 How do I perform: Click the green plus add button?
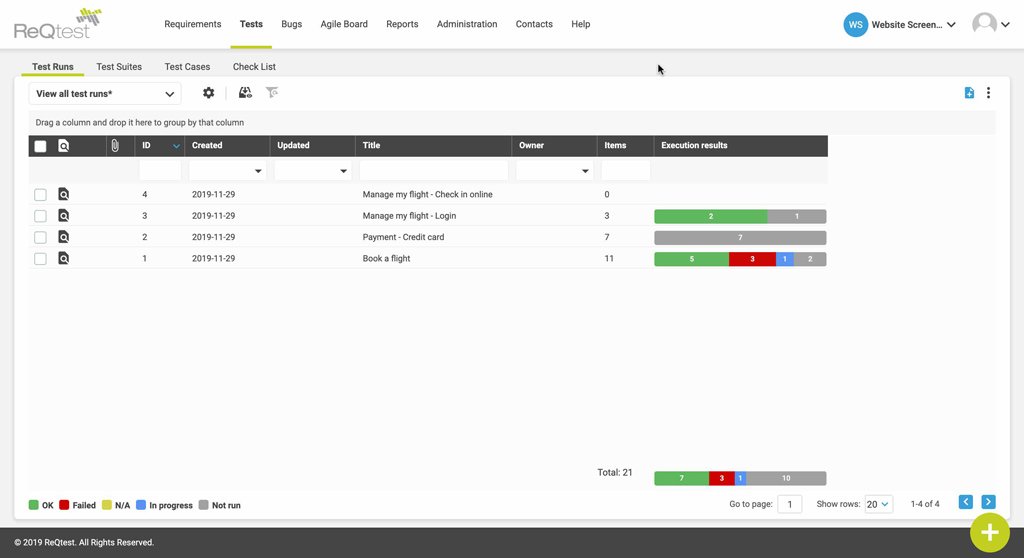pyautogui.click(x=989, y=533)
